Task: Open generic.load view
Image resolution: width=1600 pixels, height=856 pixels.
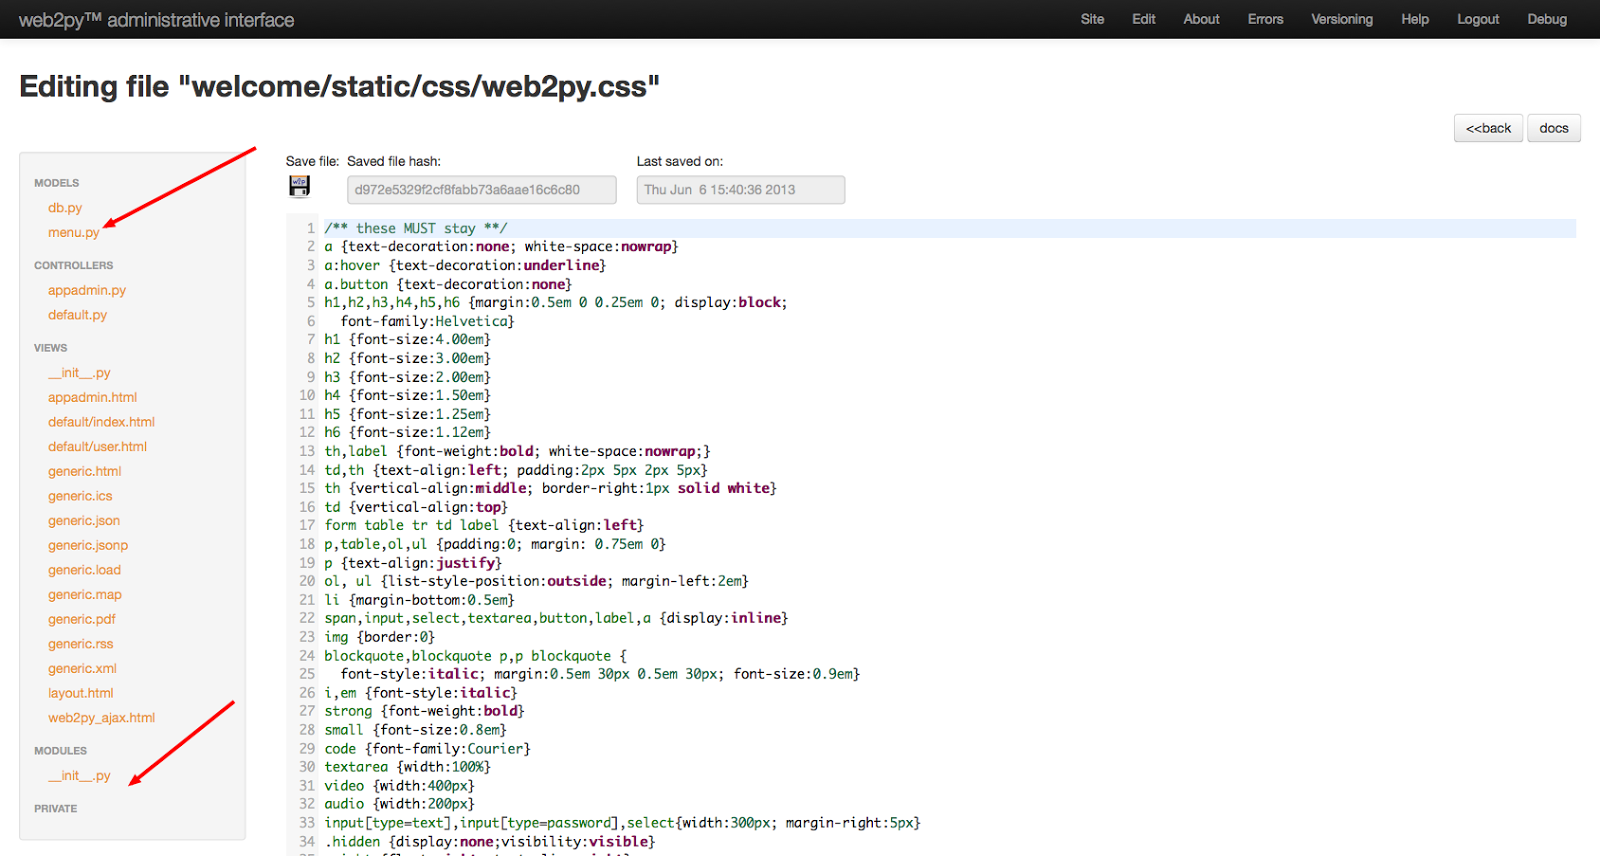Action: 84,570
